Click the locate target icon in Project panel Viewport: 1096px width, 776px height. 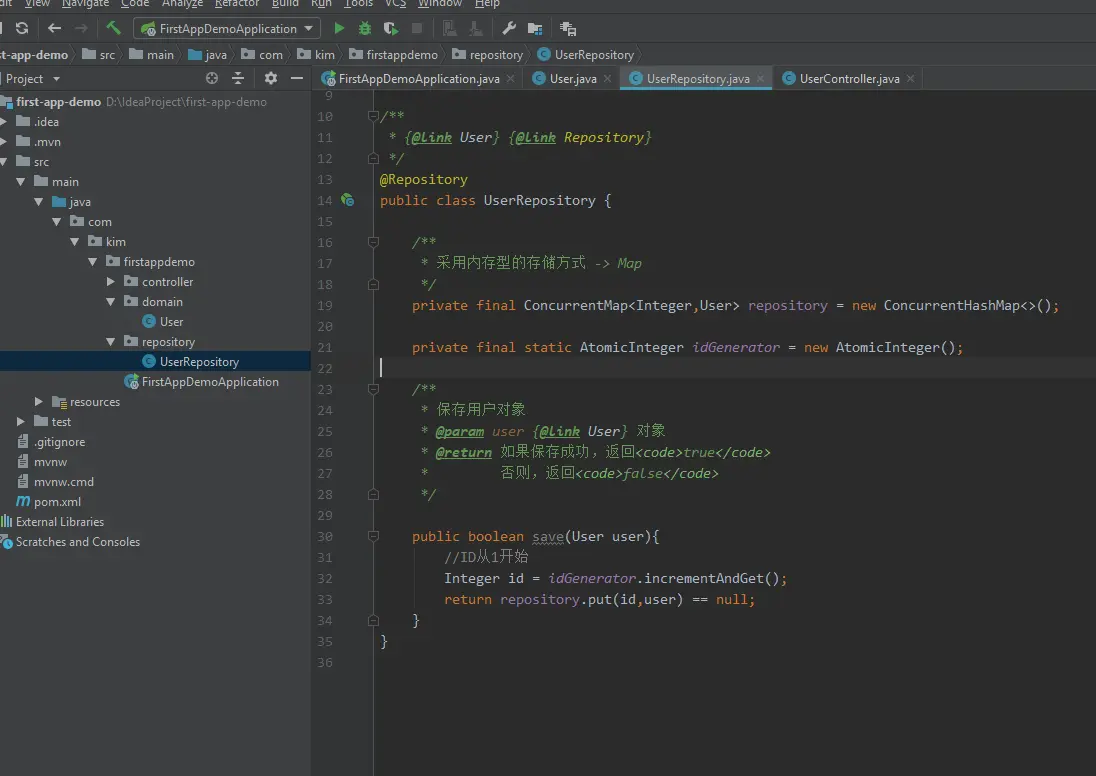coord(212,78)
